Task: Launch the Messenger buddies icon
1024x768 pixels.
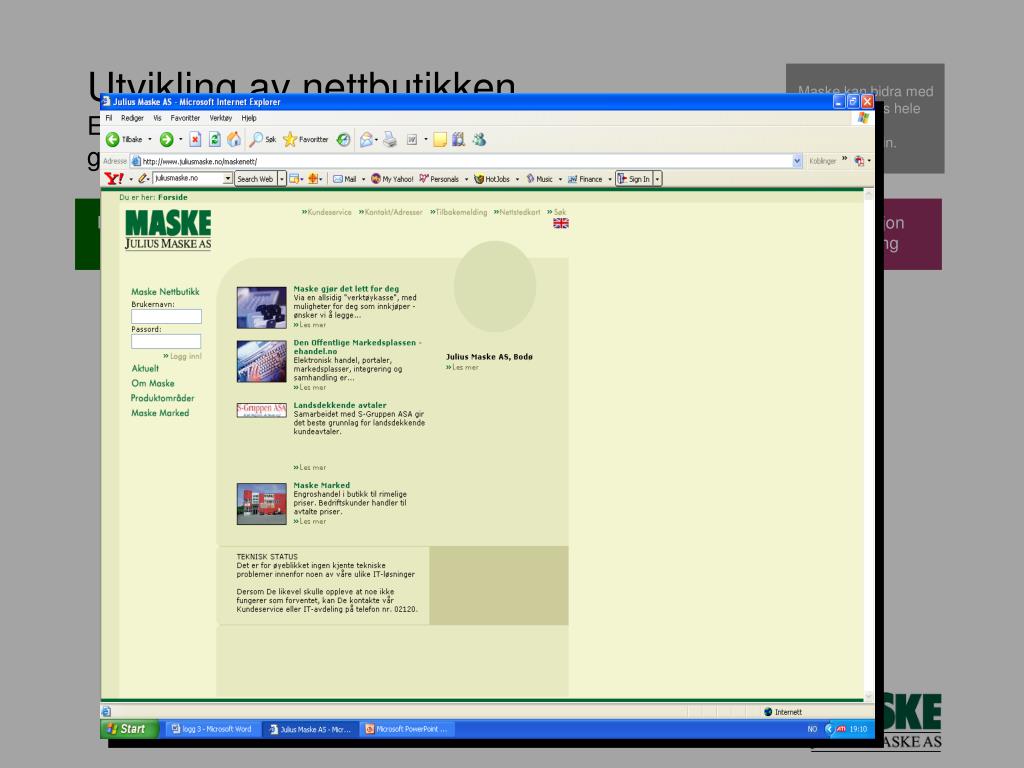Action: point(479,140)
